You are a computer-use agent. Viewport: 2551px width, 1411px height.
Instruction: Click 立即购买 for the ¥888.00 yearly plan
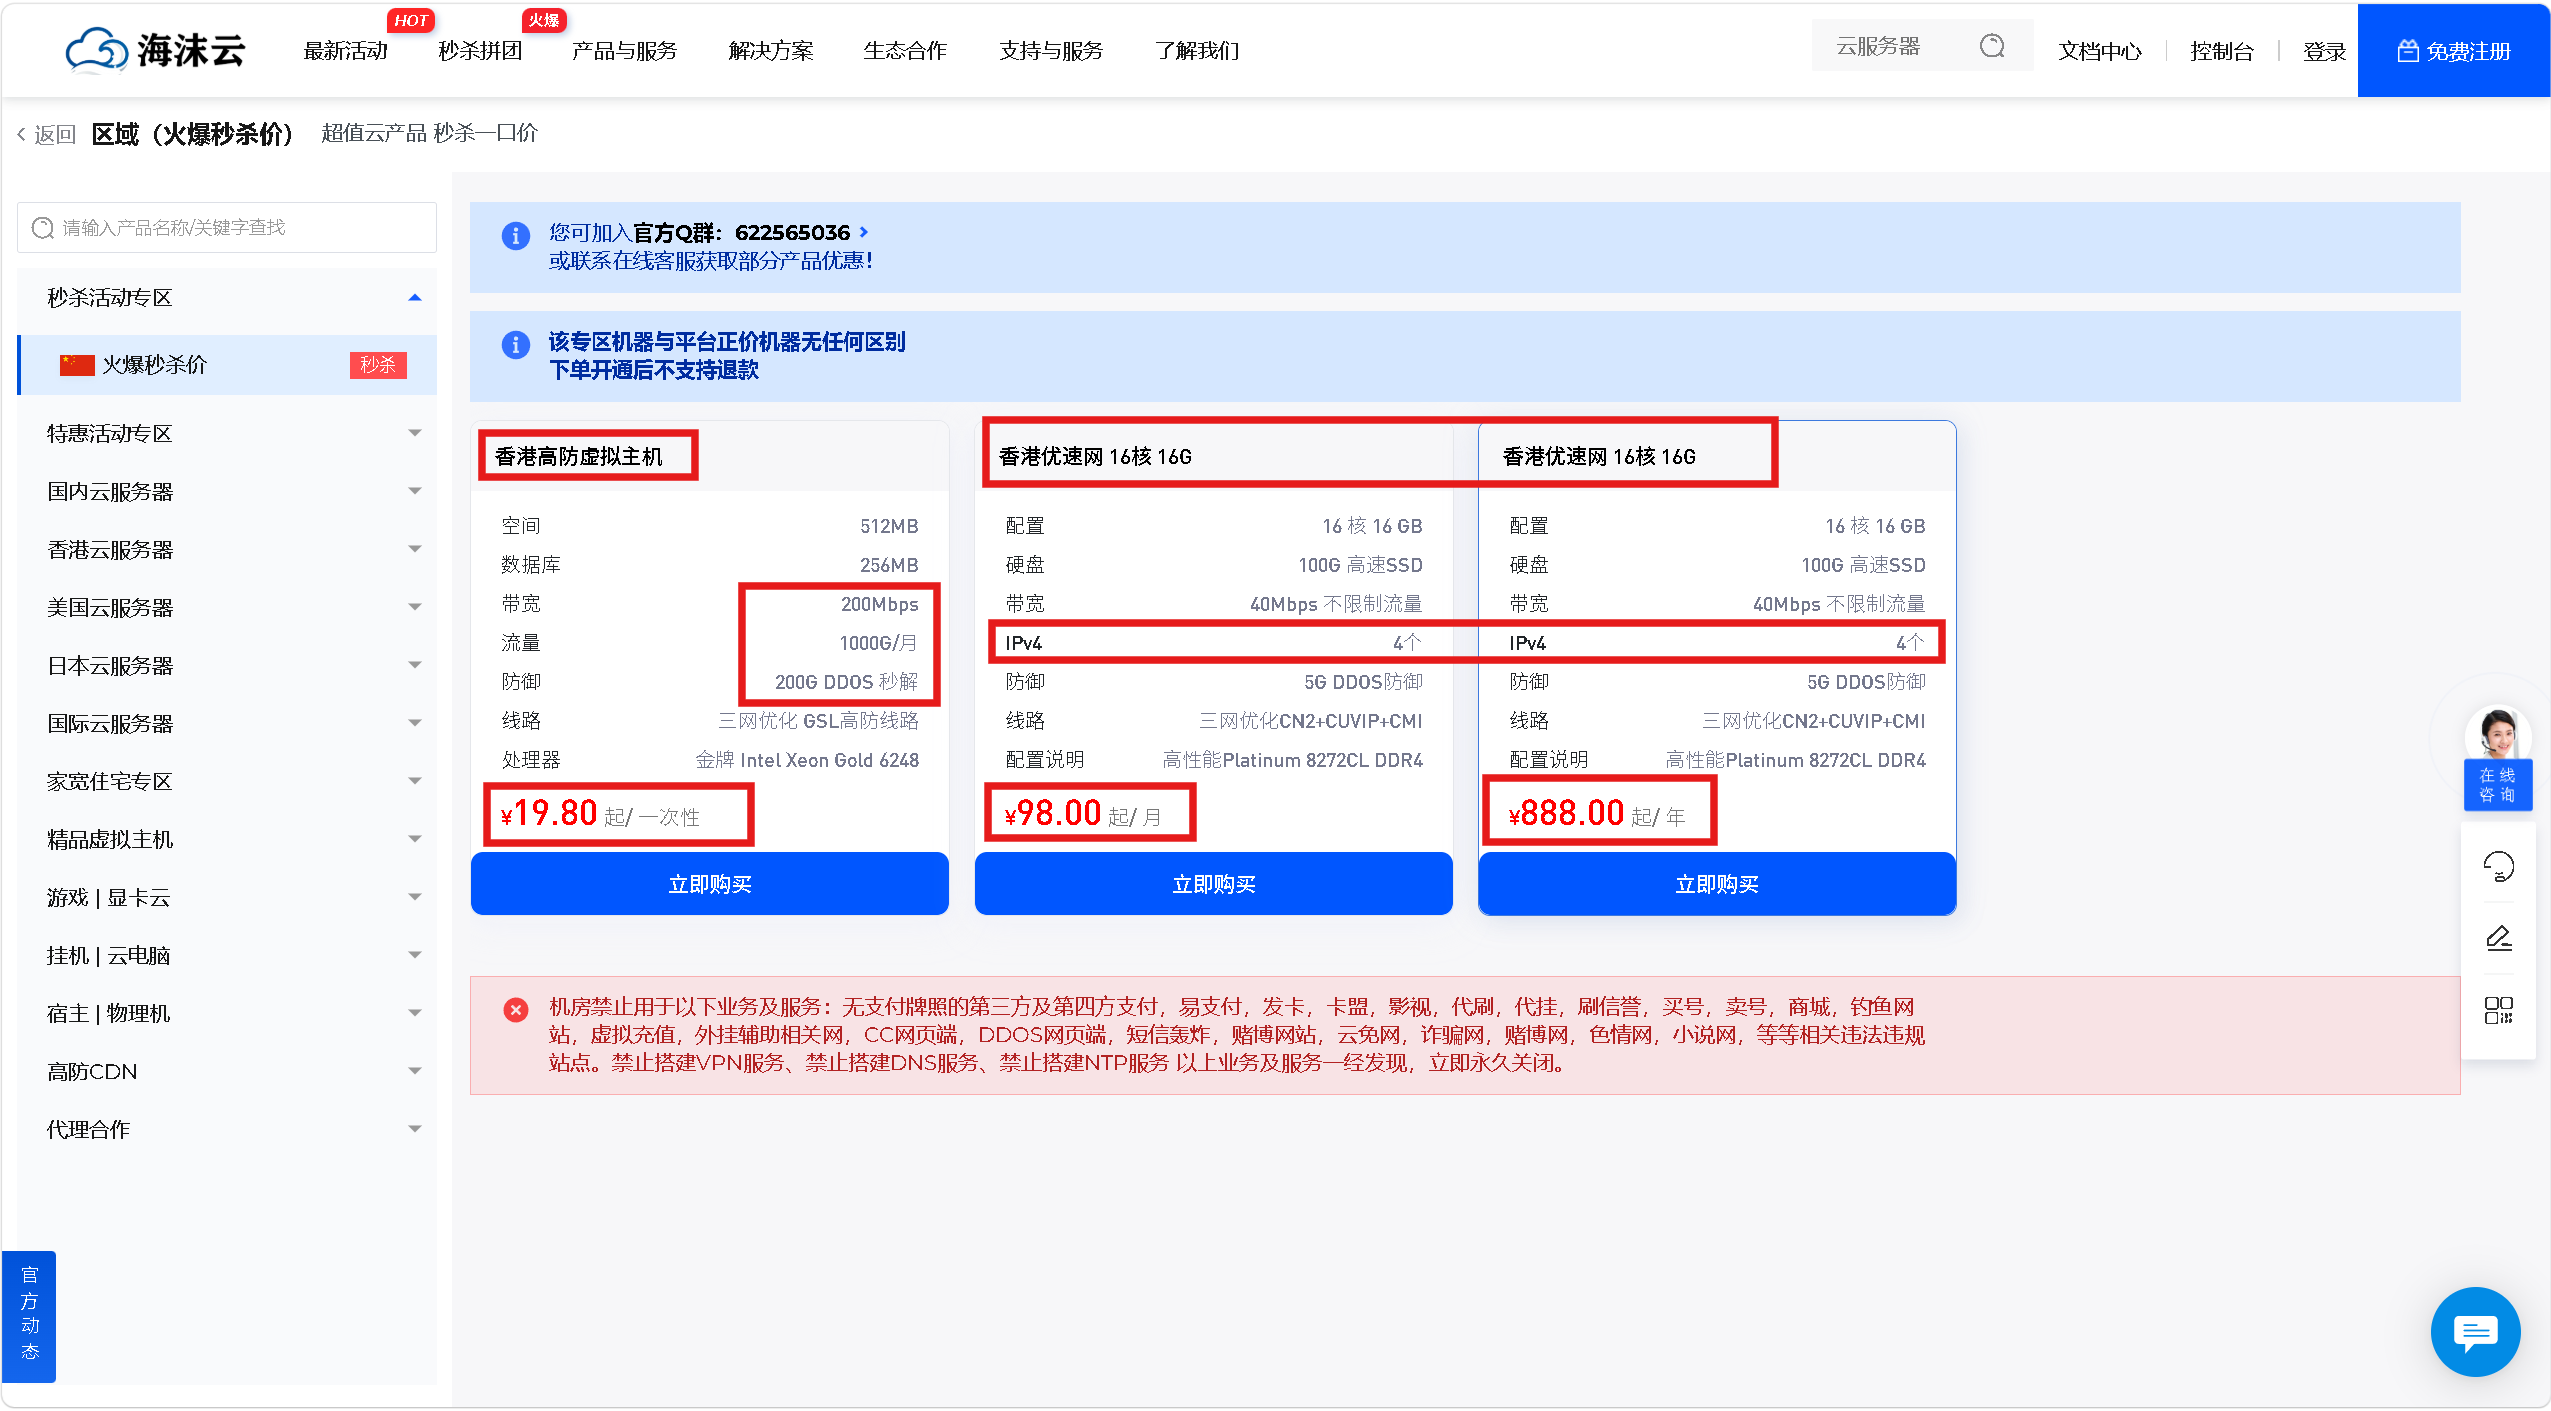click(1717, 884)
